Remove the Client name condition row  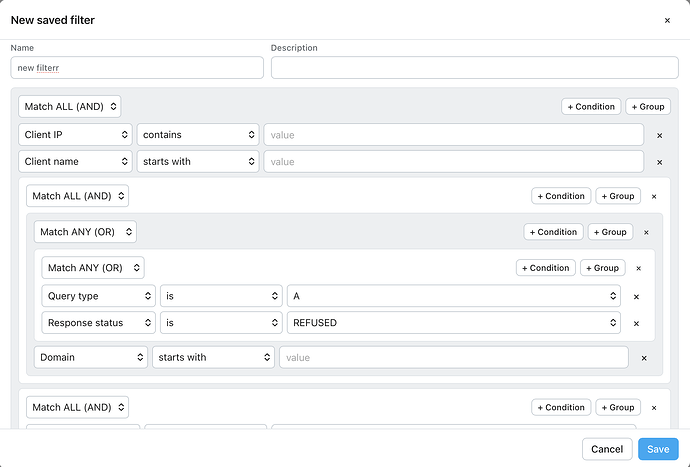659,162
